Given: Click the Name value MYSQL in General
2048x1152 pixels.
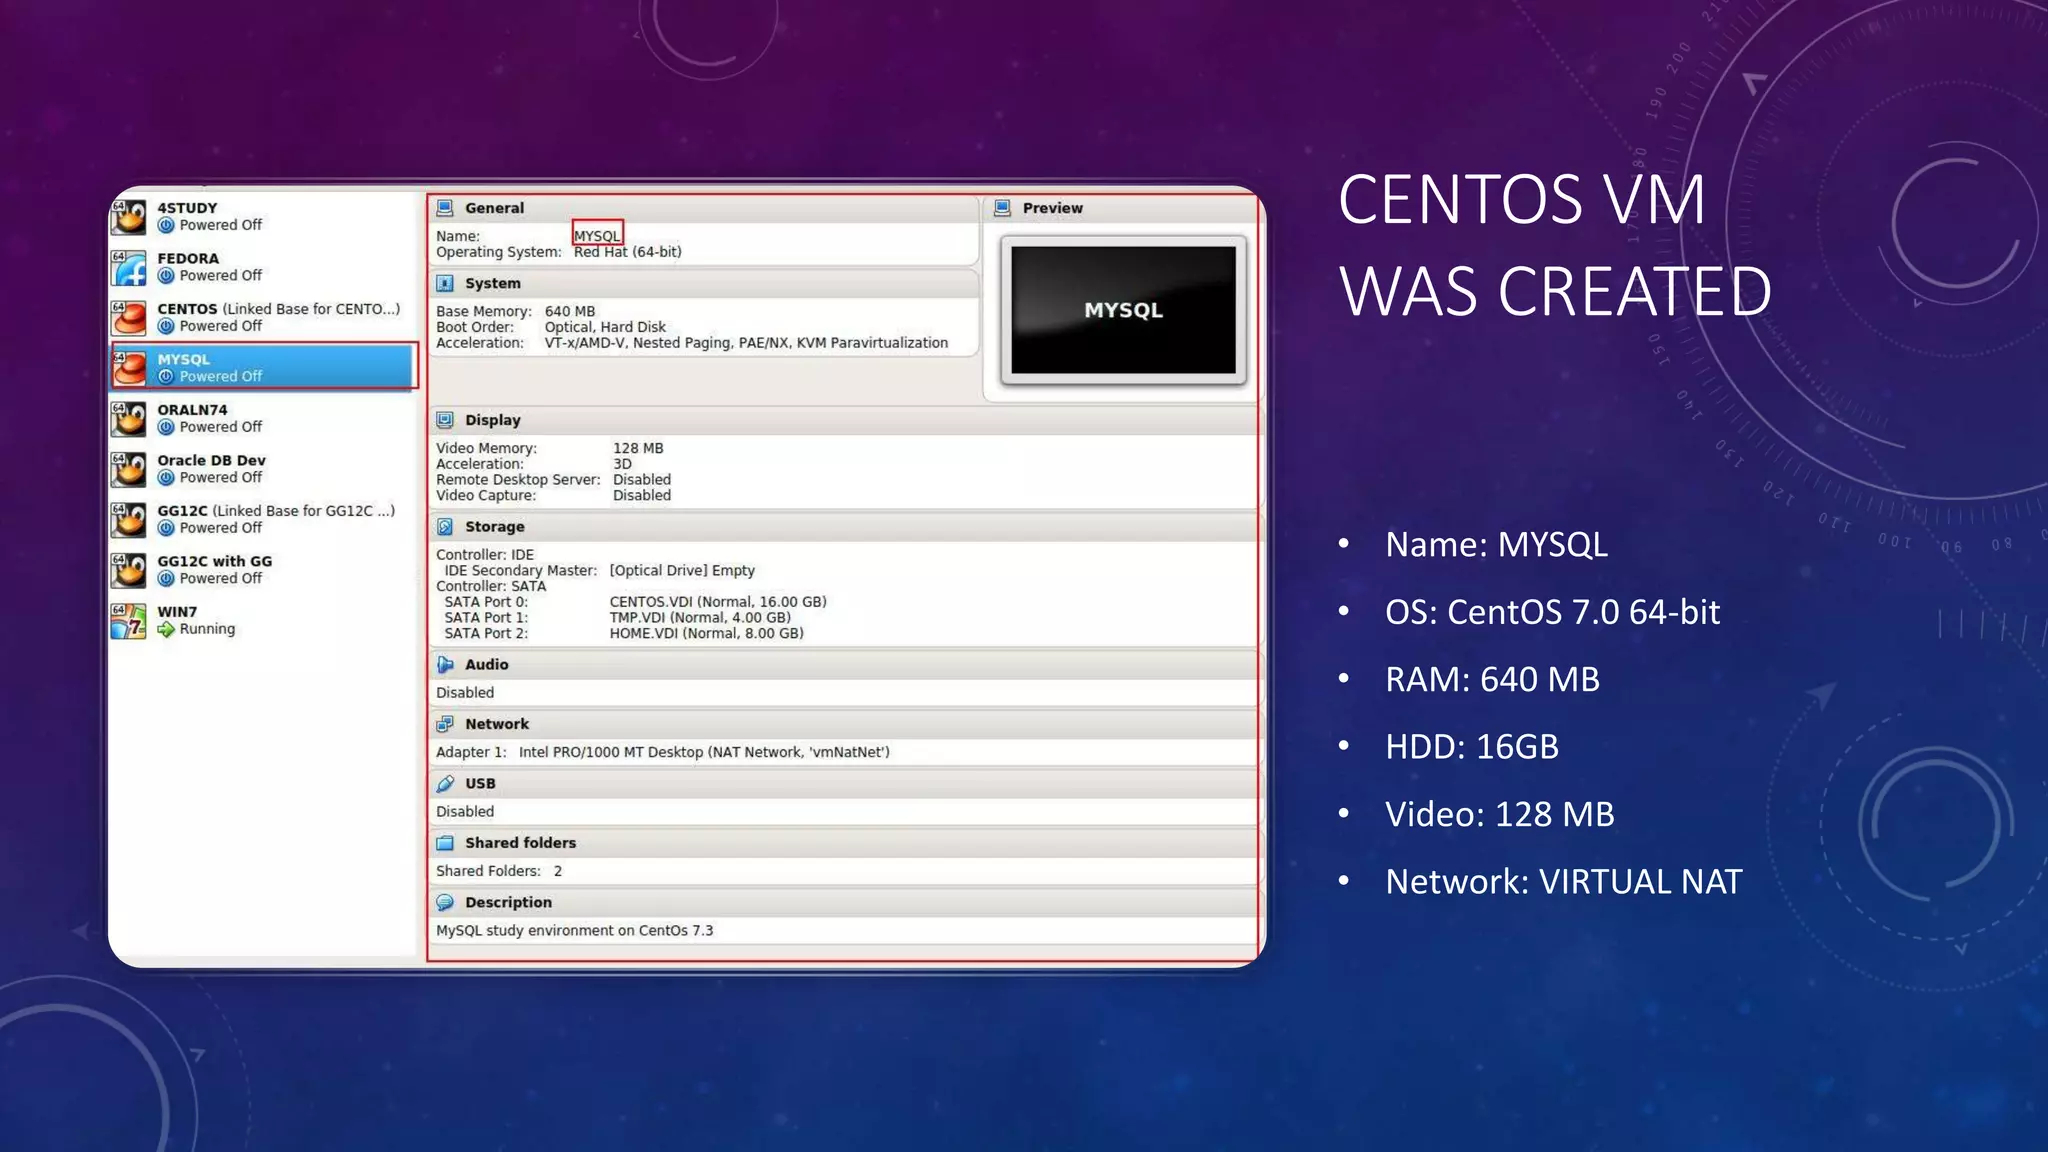Looking at the screenshot, I should pos(597,236).
